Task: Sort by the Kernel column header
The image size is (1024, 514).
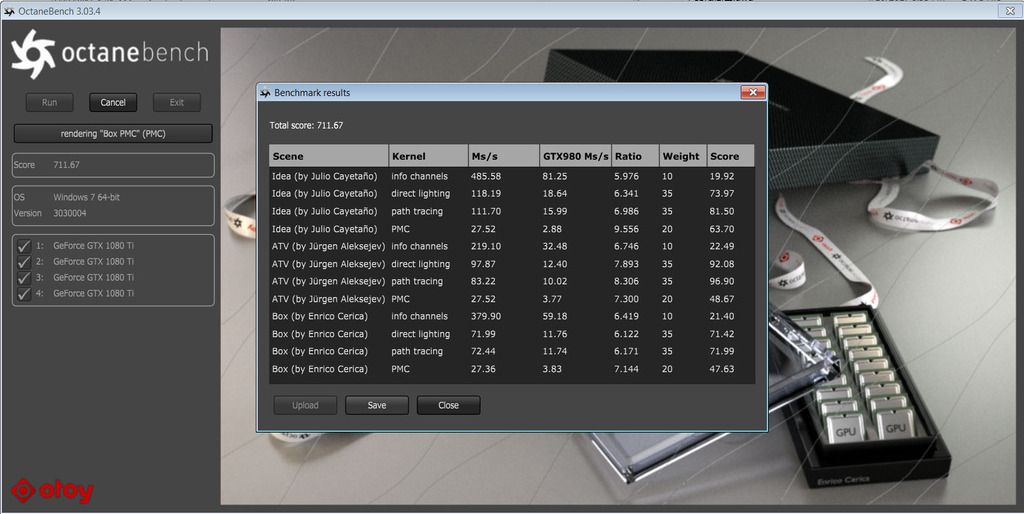Action: tap(428, 156)
